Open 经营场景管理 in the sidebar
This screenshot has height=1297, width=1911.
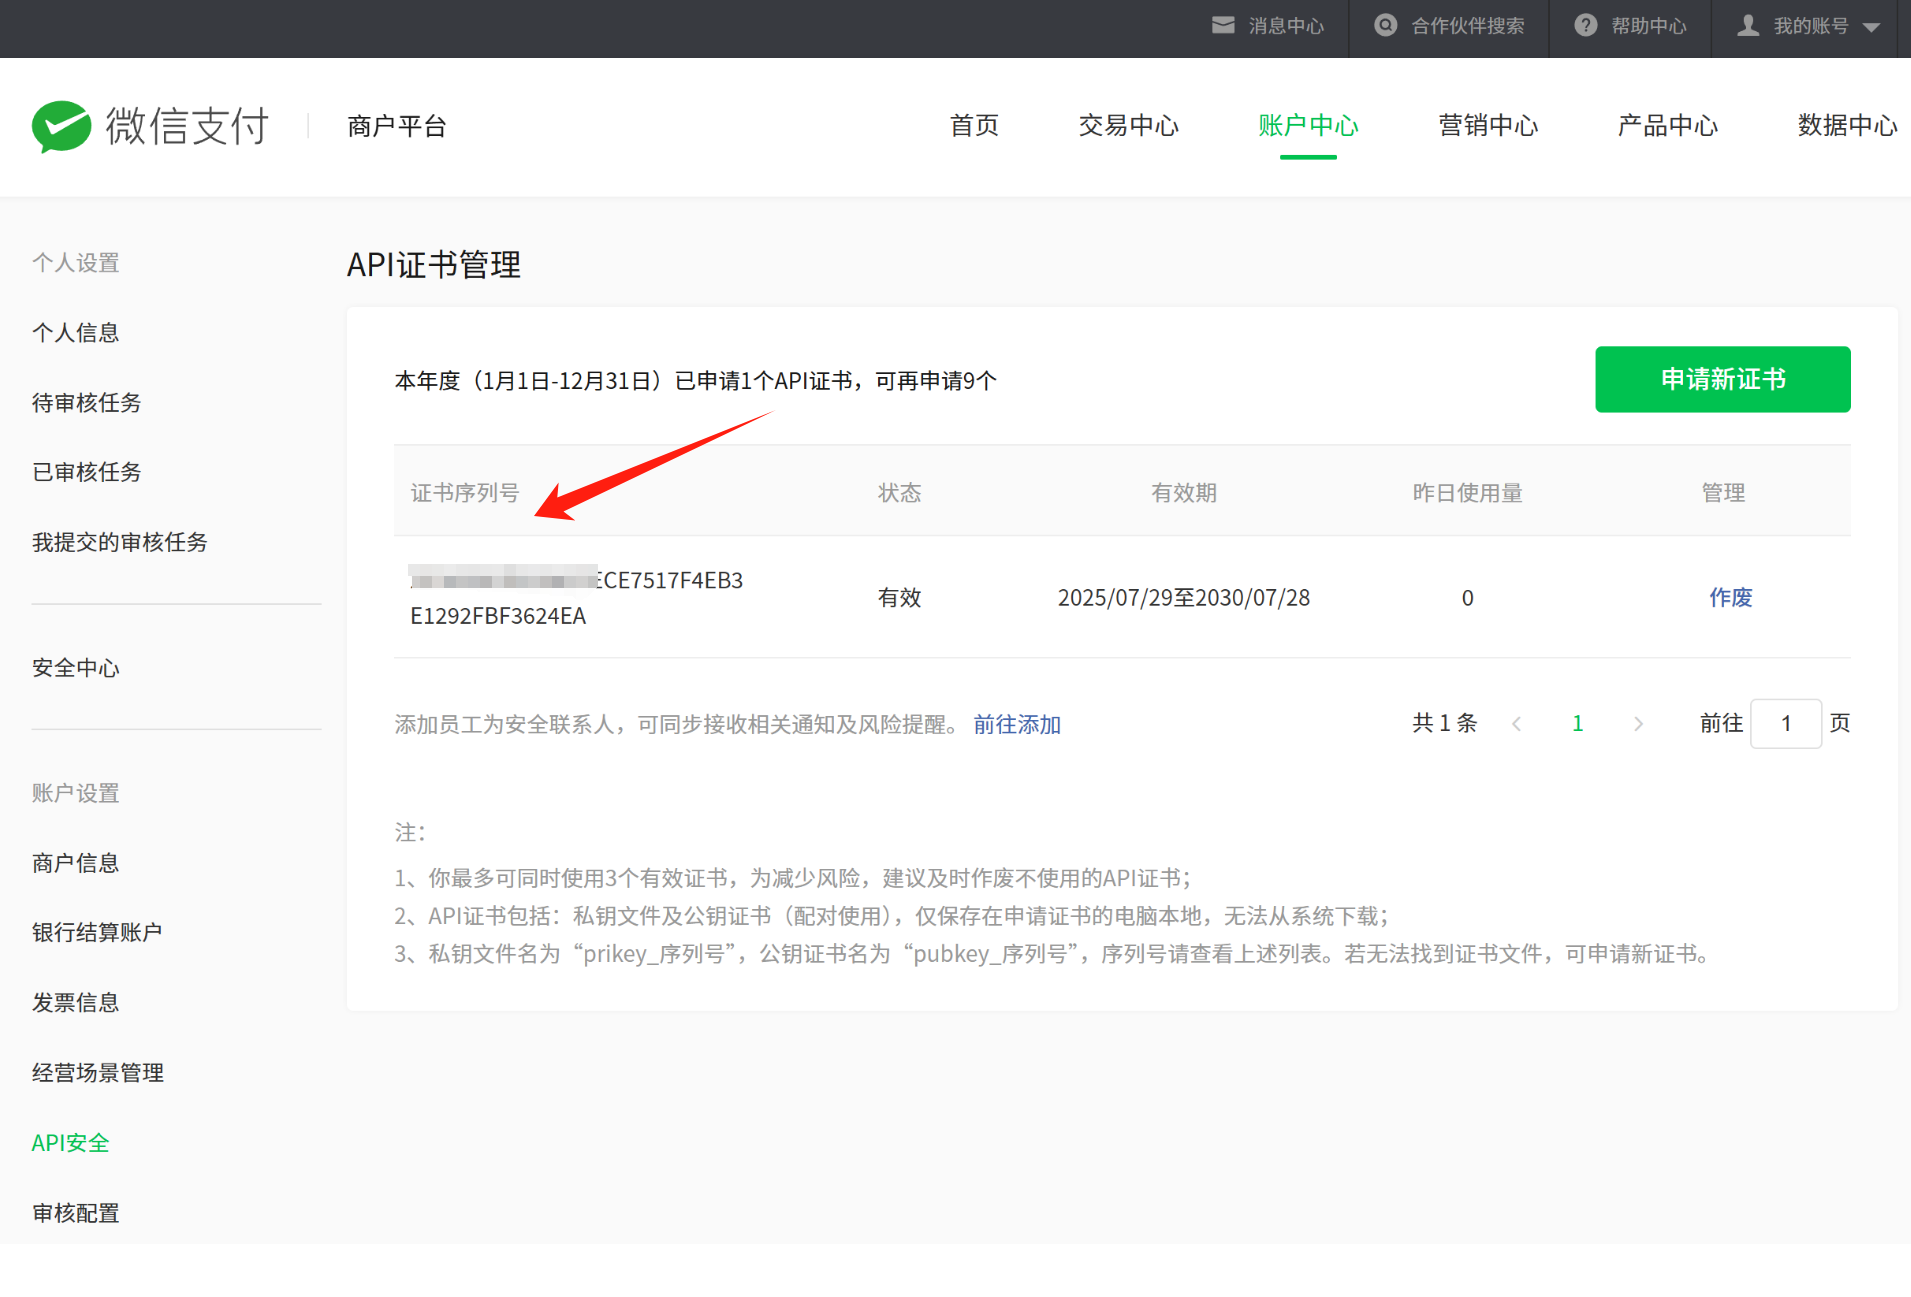[98, 1073]
